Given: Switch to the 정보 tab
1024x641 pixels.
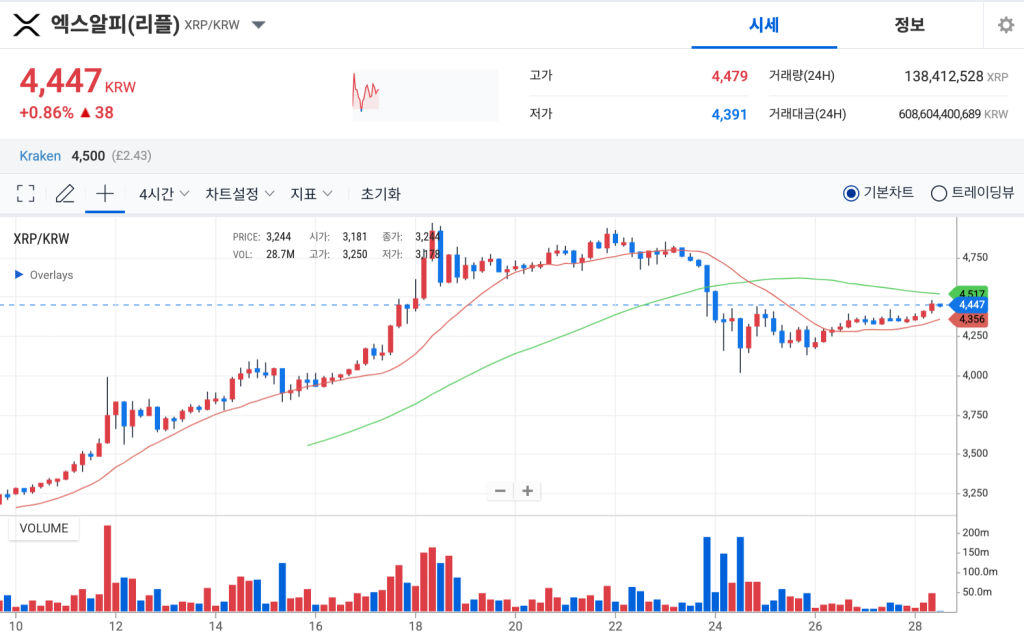Looking at the screenshot, I should click(x=909, y=25).
